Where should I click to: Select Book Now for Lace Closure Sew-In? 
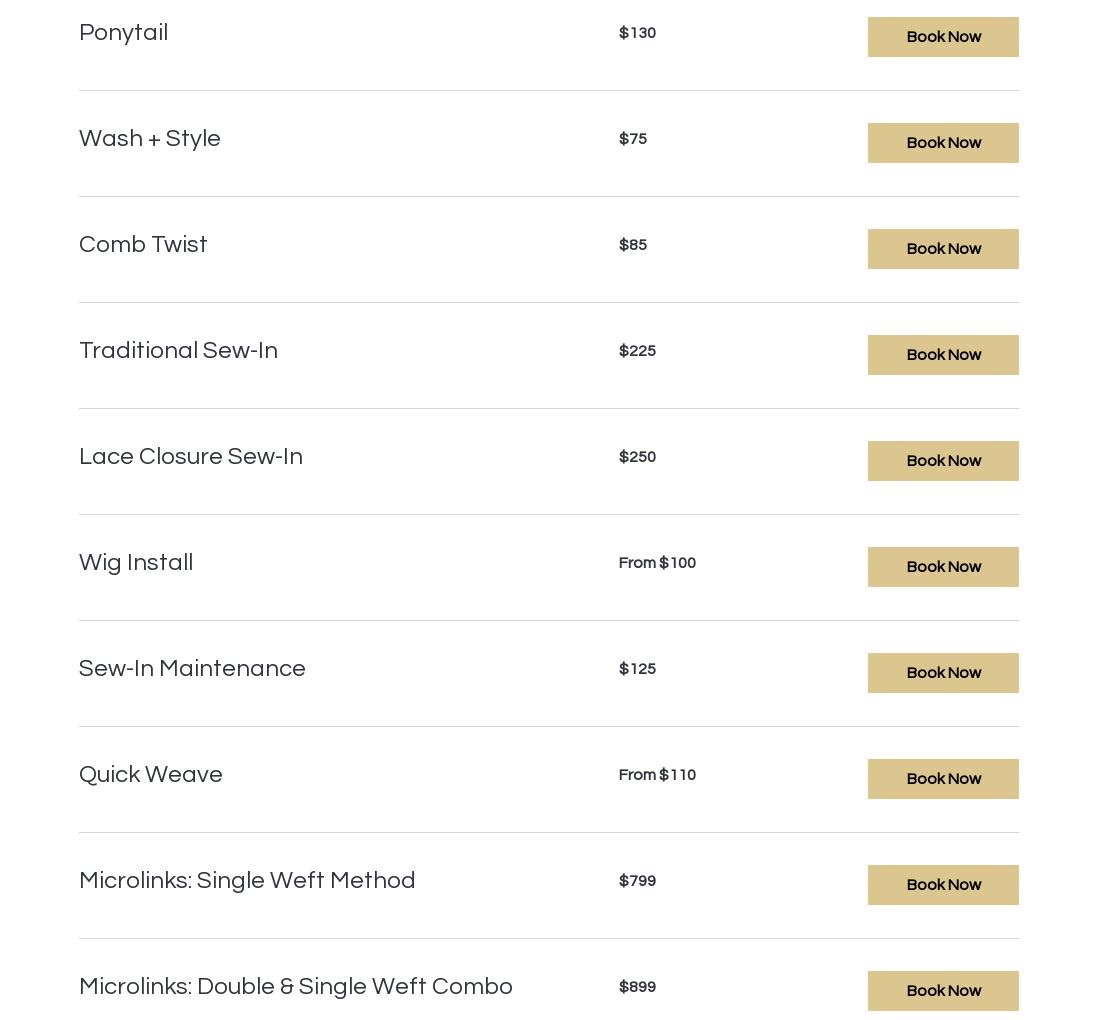pos(943,461)
